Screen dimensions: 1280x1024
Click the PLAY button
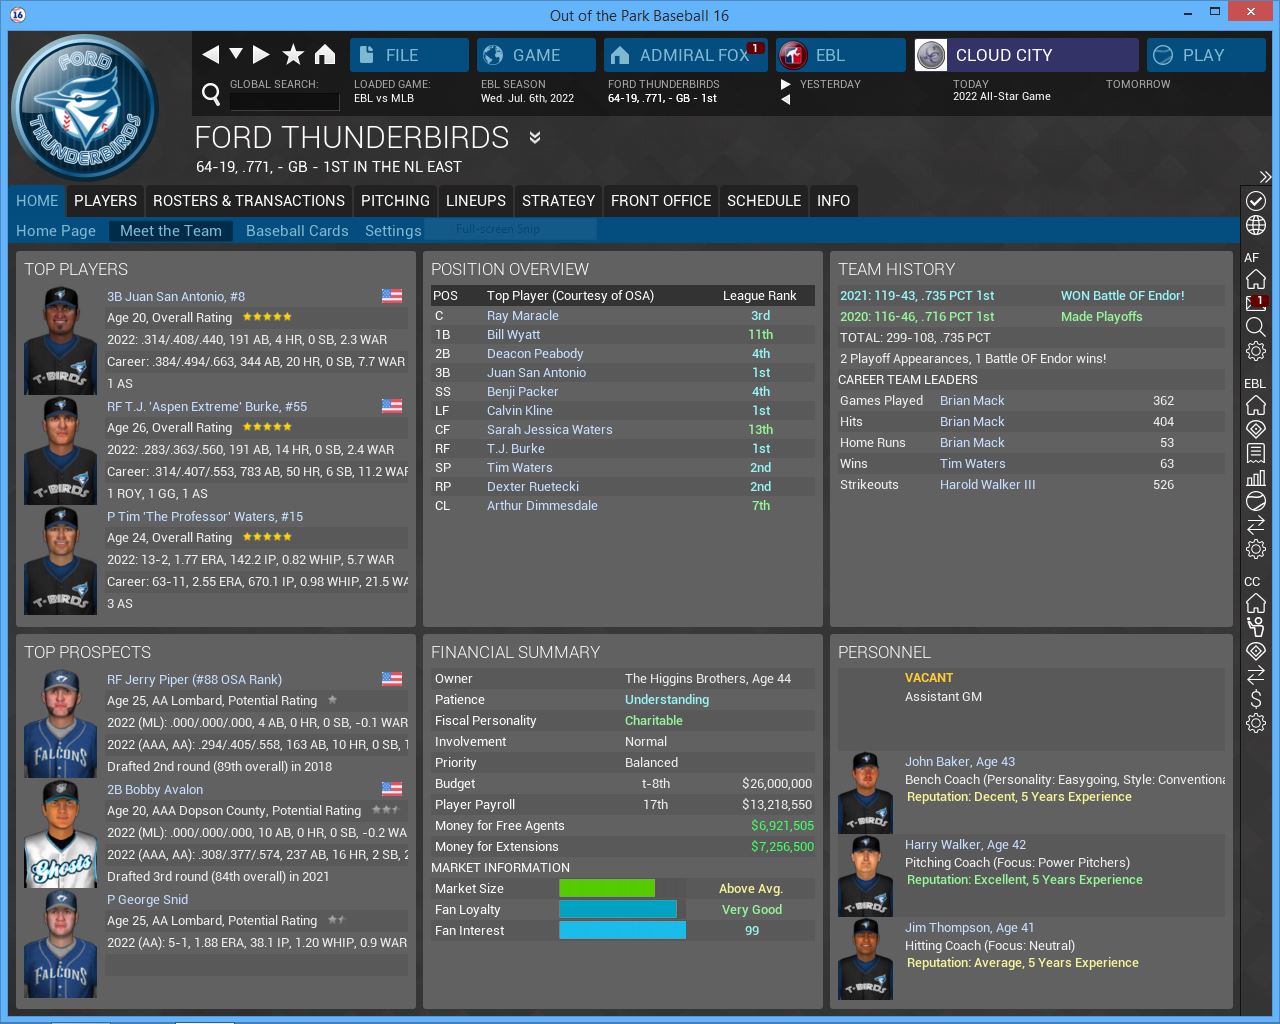pyautogui.click(x=1206, y=55)
